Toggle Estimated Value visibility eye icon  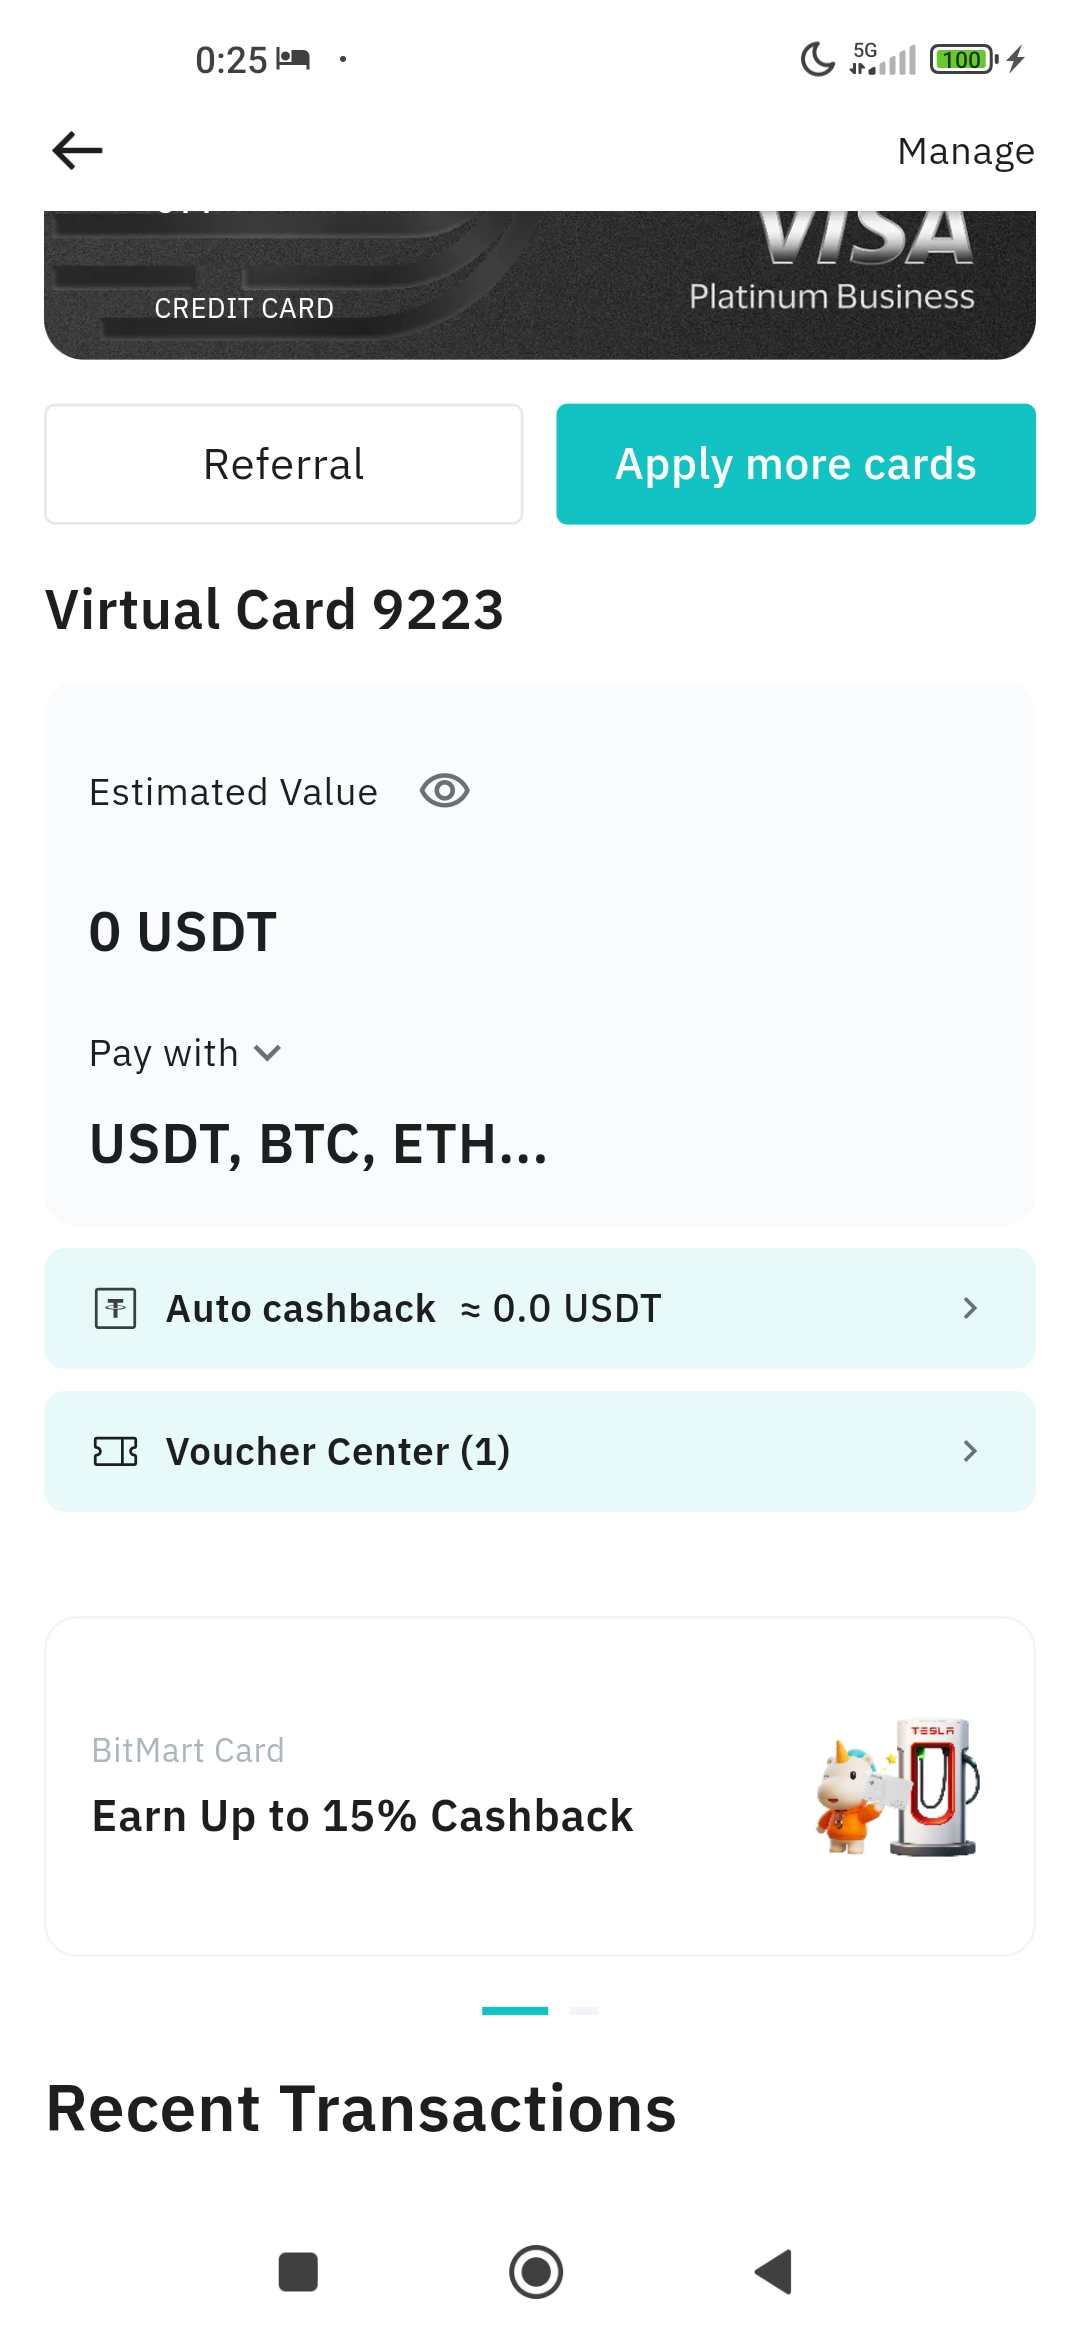point(444,791)
